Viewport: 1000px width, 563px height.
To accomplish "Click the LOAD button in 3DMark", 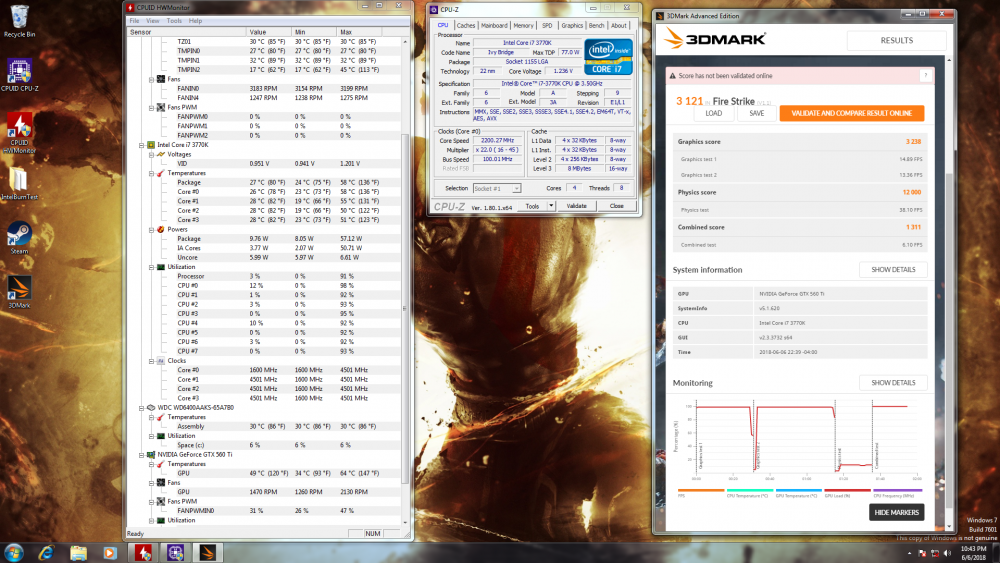I will tap(714, 113).
